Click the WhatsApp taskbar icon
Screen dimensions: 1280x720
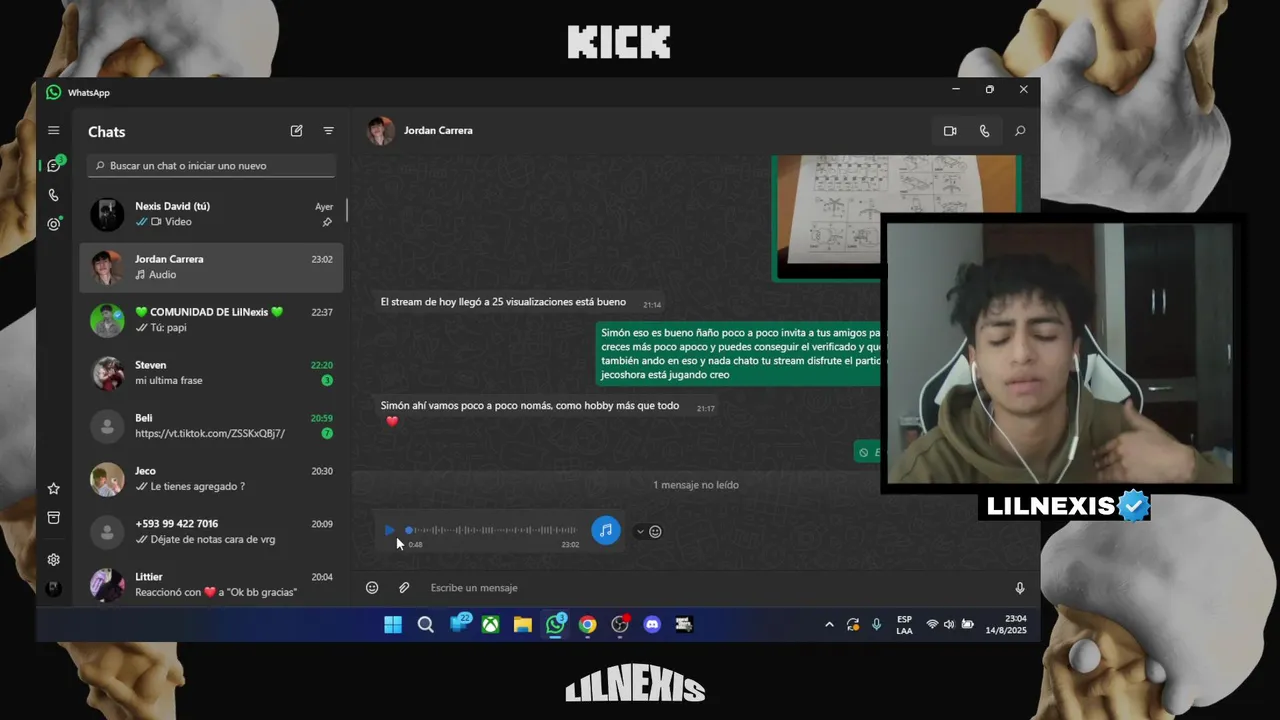tap(555, 625)
